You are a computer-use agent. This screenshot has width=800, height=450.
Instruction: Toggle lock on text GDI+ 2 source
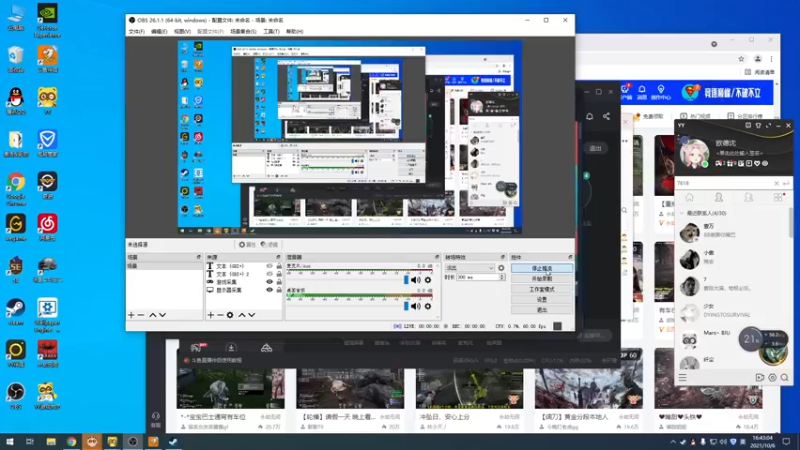click(x=279, y=274)
